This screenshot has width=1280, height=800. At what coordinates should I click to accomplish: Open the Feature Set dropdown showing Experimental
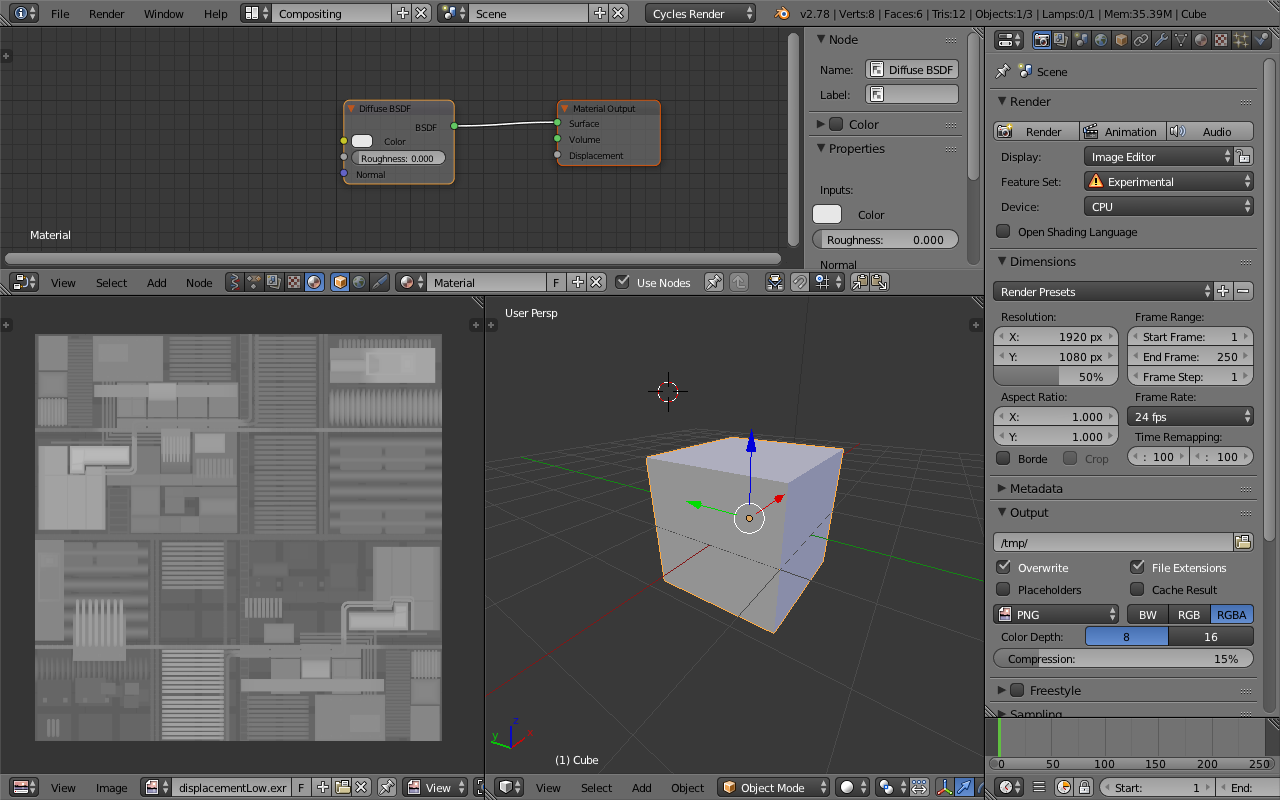(x=1168, y=182)
